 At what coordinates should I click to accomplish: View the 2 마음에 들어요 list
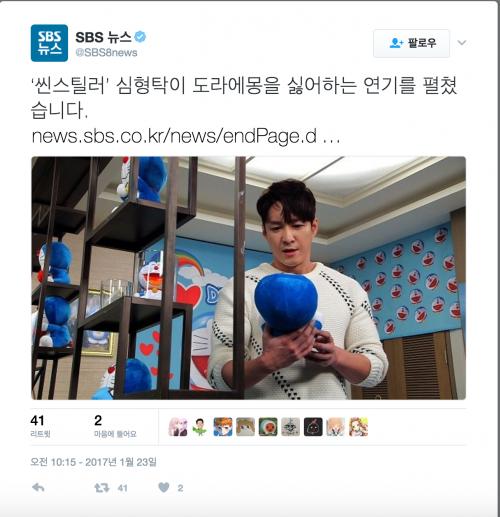click(x=115, y=426)
